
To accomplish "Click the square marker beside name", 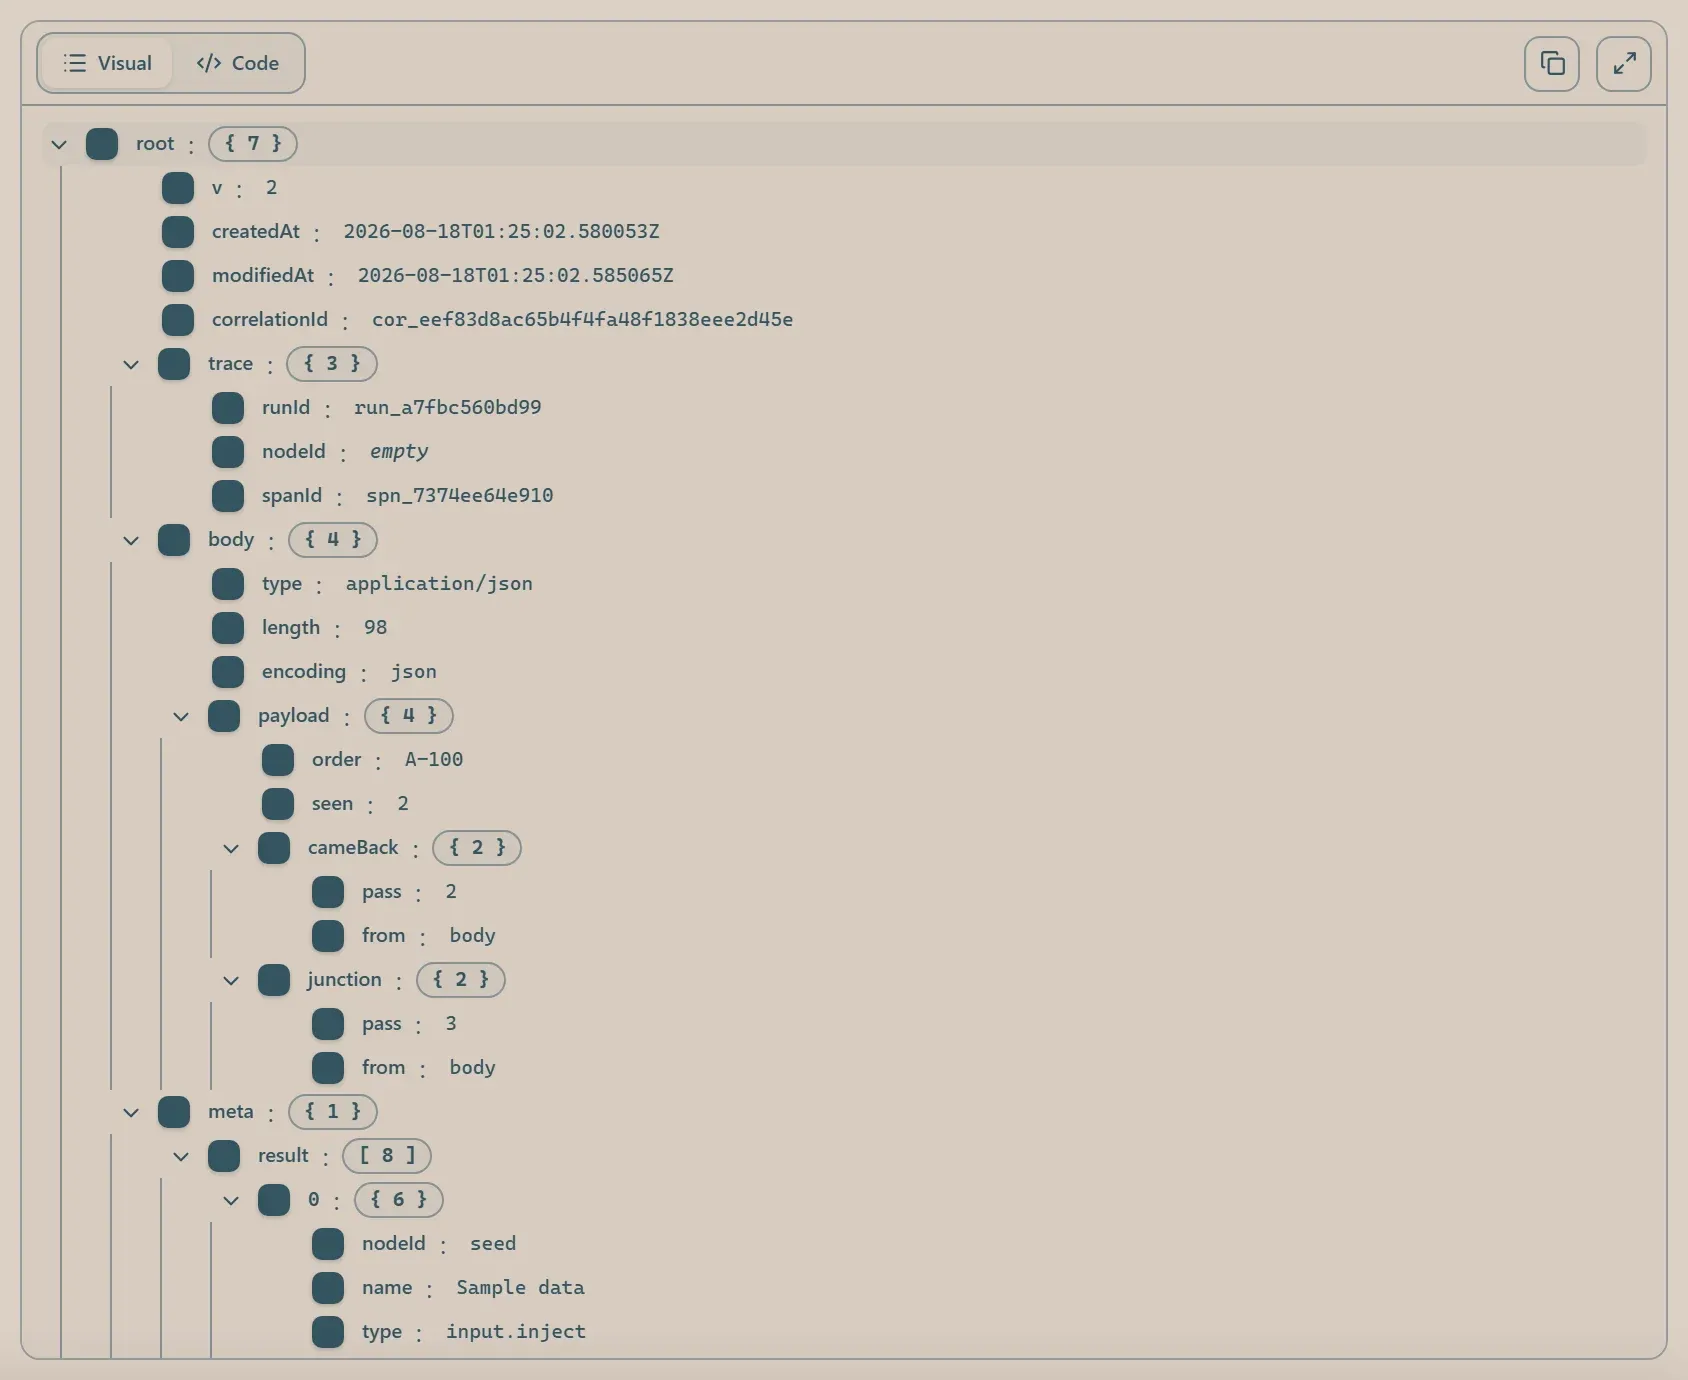I will [x=328, y=1288].
